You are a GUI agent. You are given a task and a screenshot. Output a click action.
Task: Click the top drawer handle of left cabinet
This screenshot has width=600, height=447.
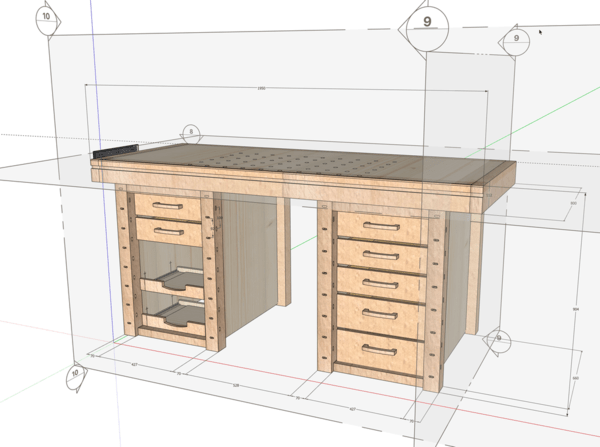pyautogui.click(x=166, y=205)
